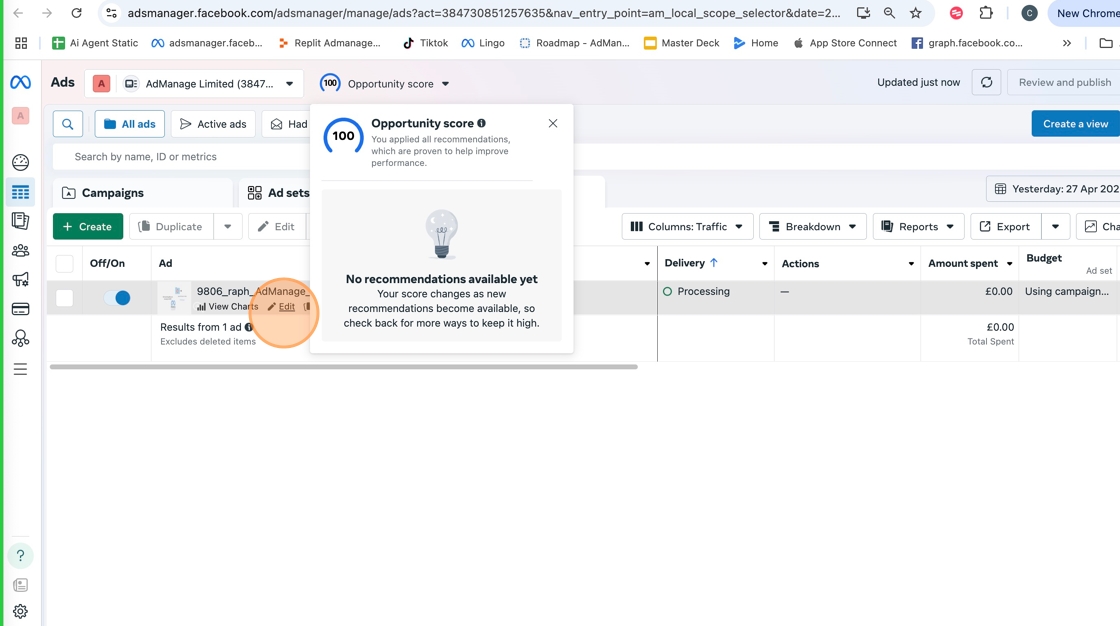This screenshot has width=1120, height=626.
Task: Open Ads reporting icon in sidebar
Action: click(20, 221)
